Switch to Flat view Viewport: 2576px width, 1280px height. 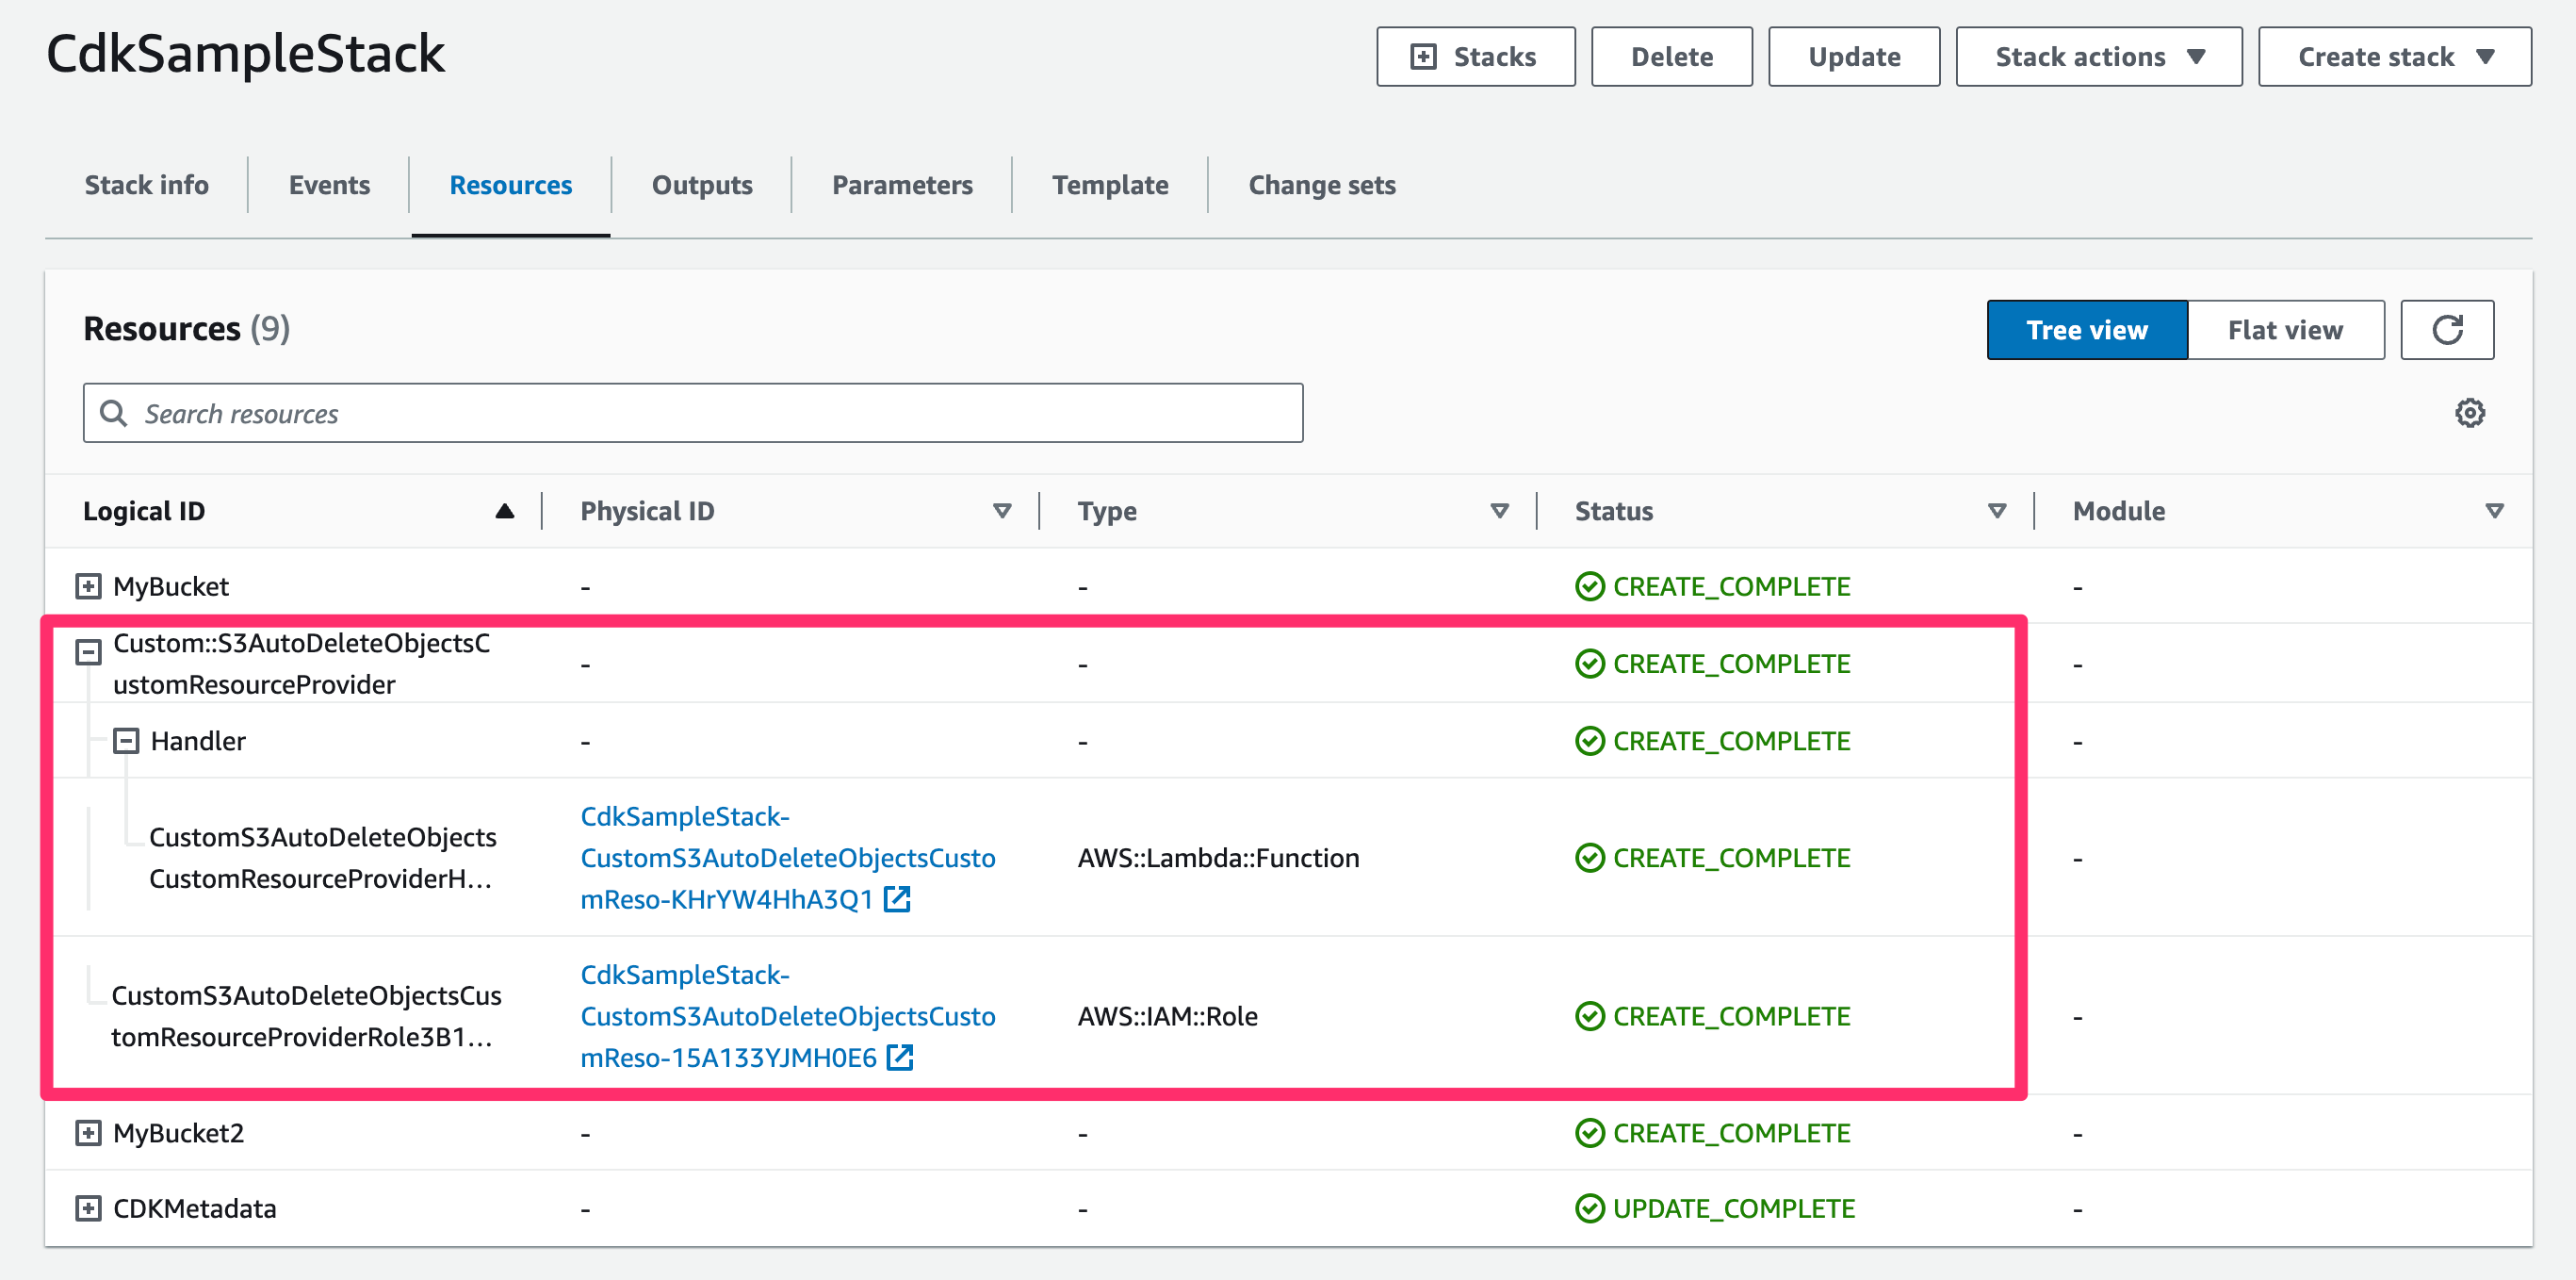[2285, 329]
